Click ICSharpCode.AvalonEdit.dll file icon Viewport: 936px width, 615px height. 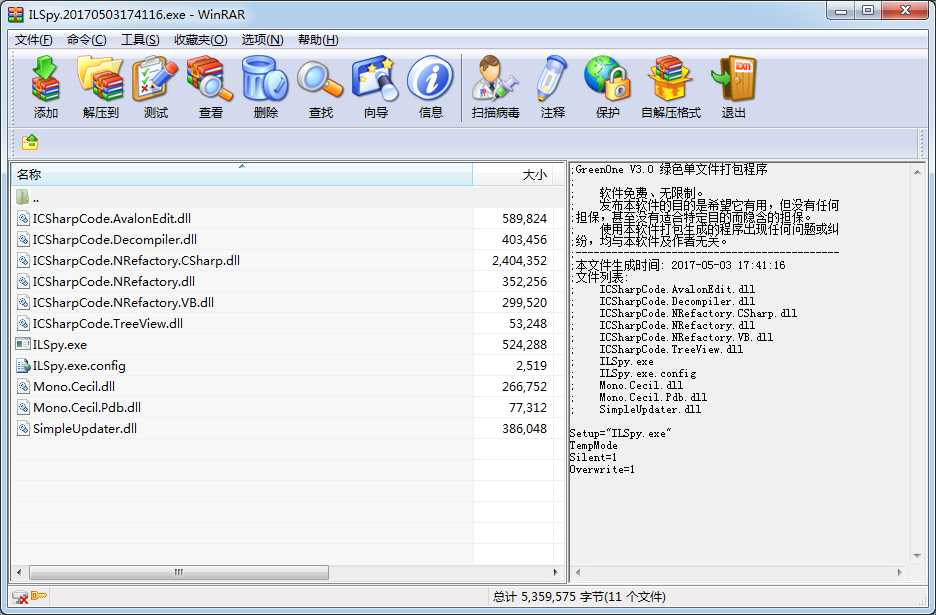click(x=23, y=219)
